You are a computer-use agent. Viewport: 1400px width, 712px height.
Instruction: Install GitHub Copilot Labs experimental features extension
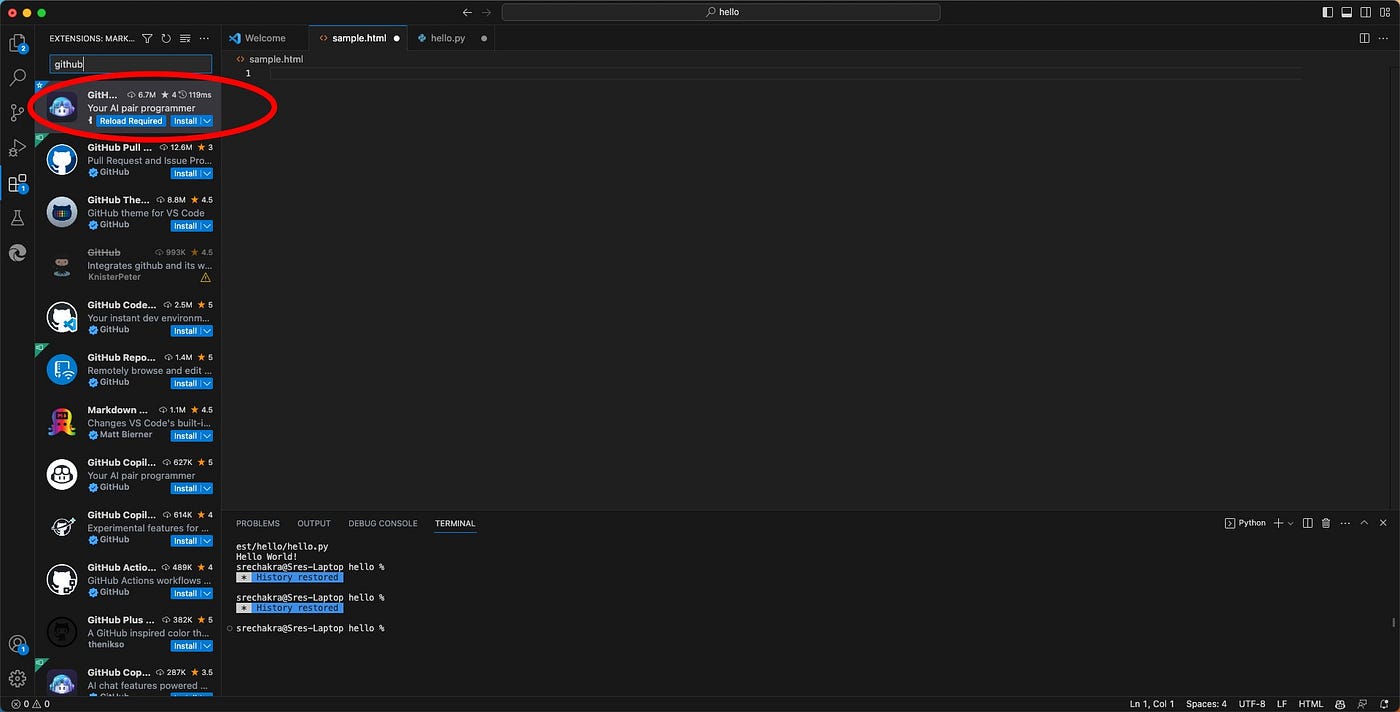(185, 541)
